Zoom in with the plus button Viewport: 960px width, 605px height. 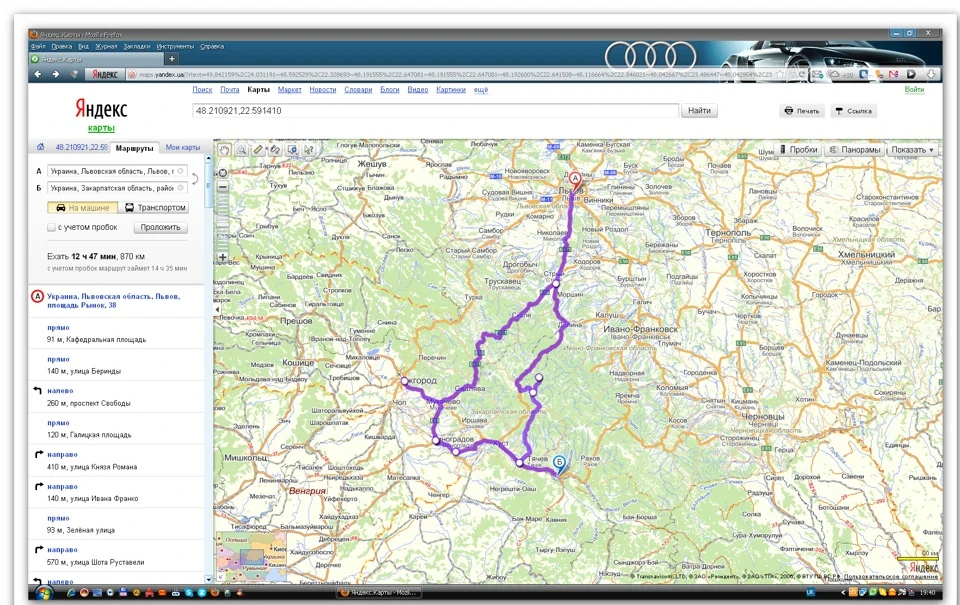click(x=223, y=257)
